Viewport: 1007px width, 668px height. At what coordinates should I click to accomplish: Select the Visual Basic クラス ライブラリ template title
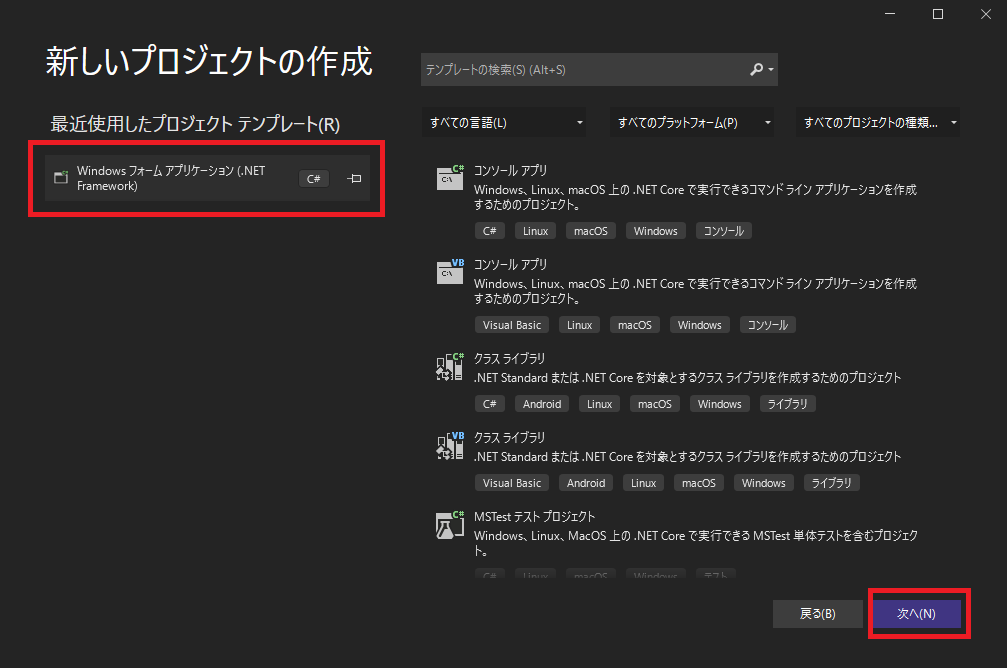tap(509, 437)
